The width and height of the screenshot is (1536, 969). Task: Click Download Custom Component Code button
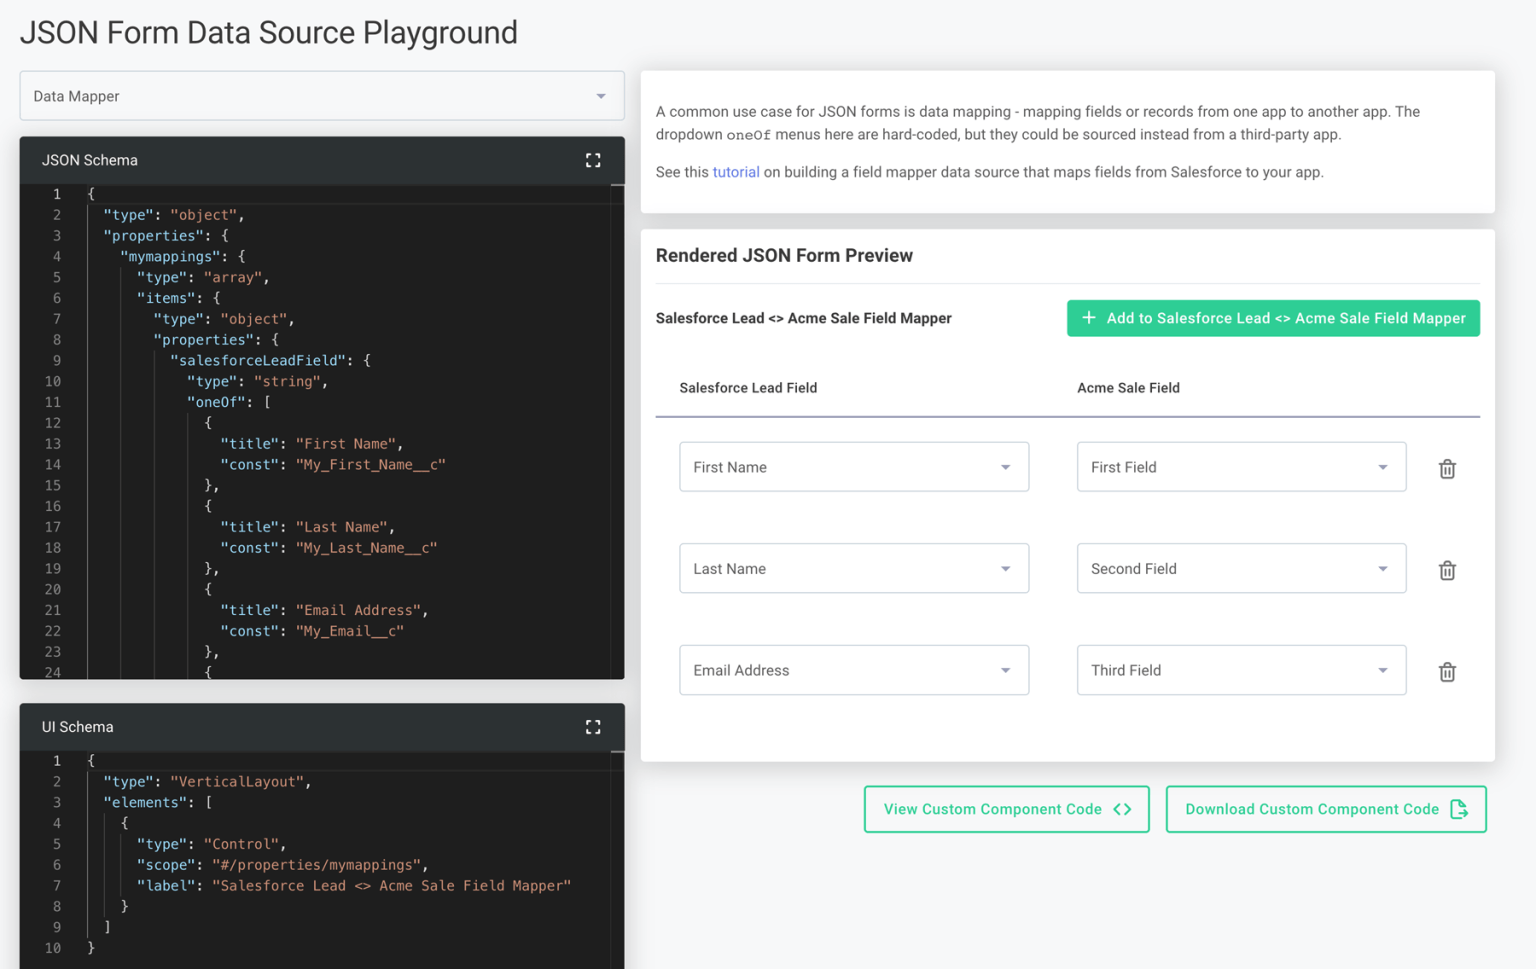(x=1326, y=809)
